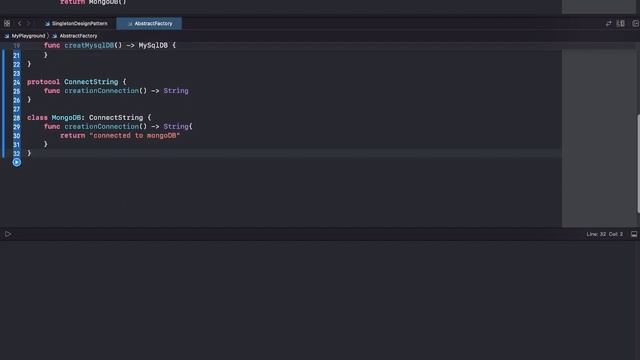640x360 pixels.
Task: Select the AbstractFactory tab
Action: click(149, 24)
